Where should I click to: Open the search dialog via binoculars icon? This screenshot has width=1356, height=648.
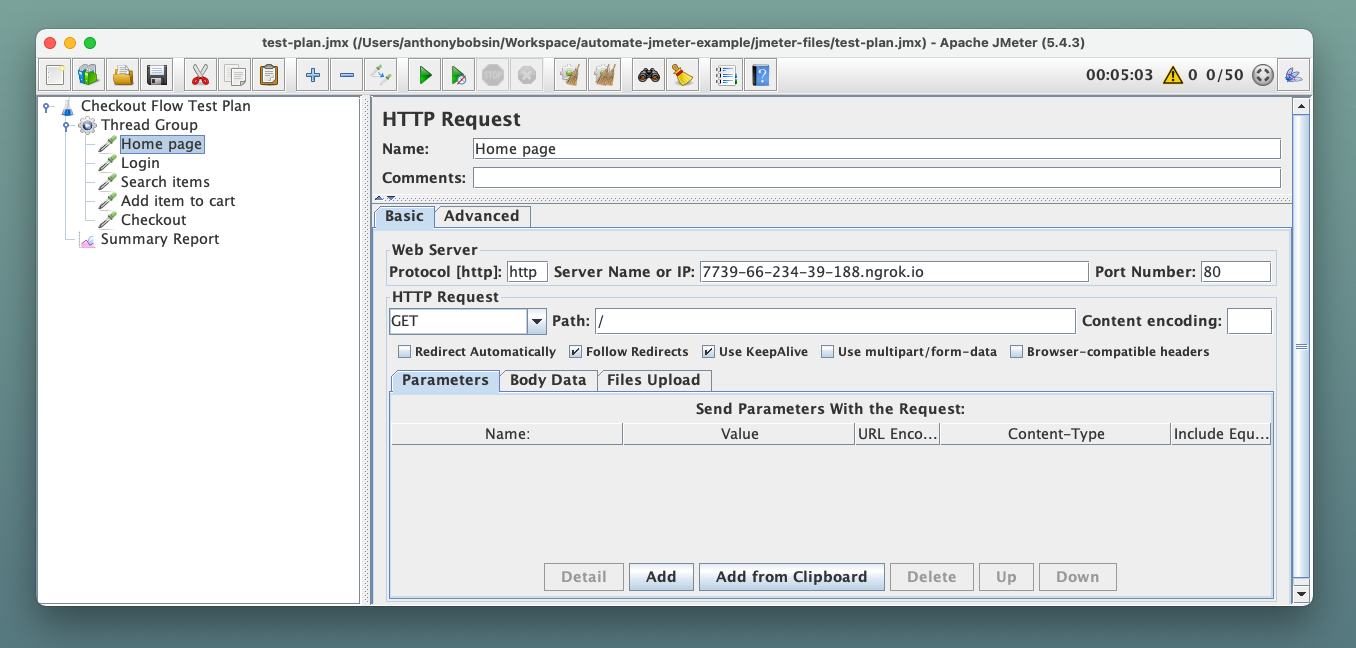pos(647,74)
